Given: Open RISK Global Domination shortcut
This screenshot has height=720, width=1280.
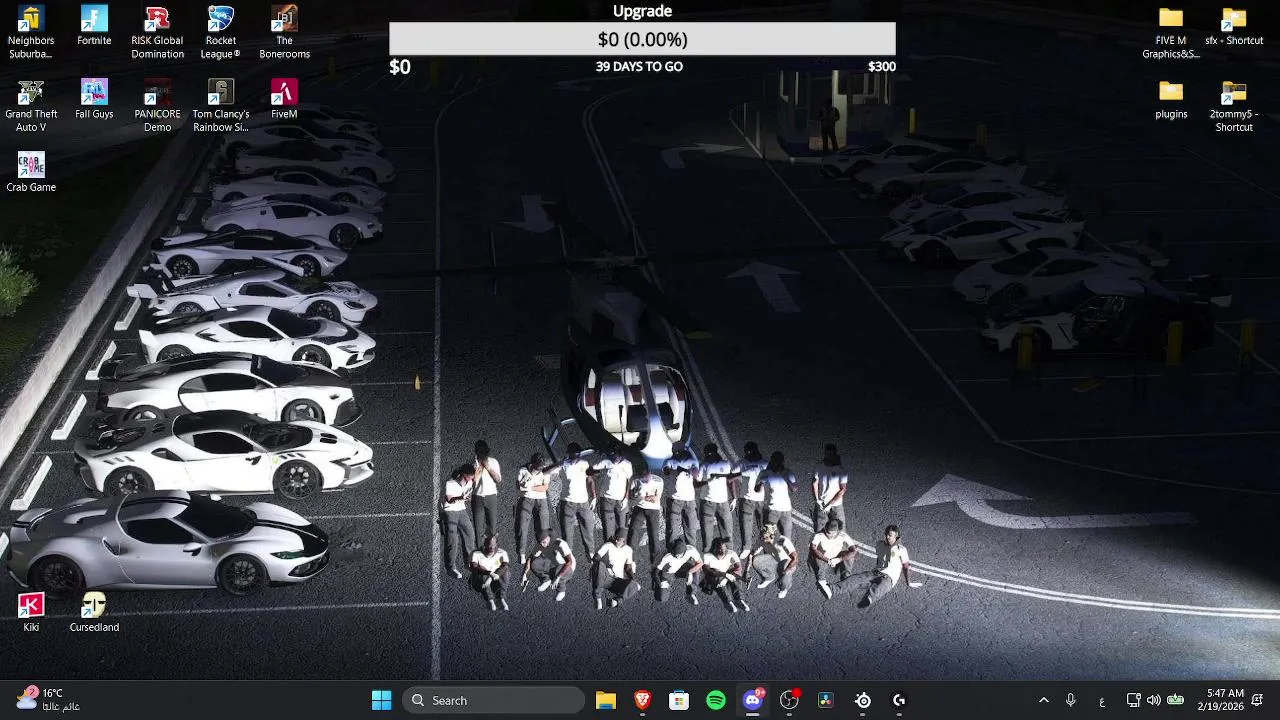Looking at the screenshot, I should 157,32.
